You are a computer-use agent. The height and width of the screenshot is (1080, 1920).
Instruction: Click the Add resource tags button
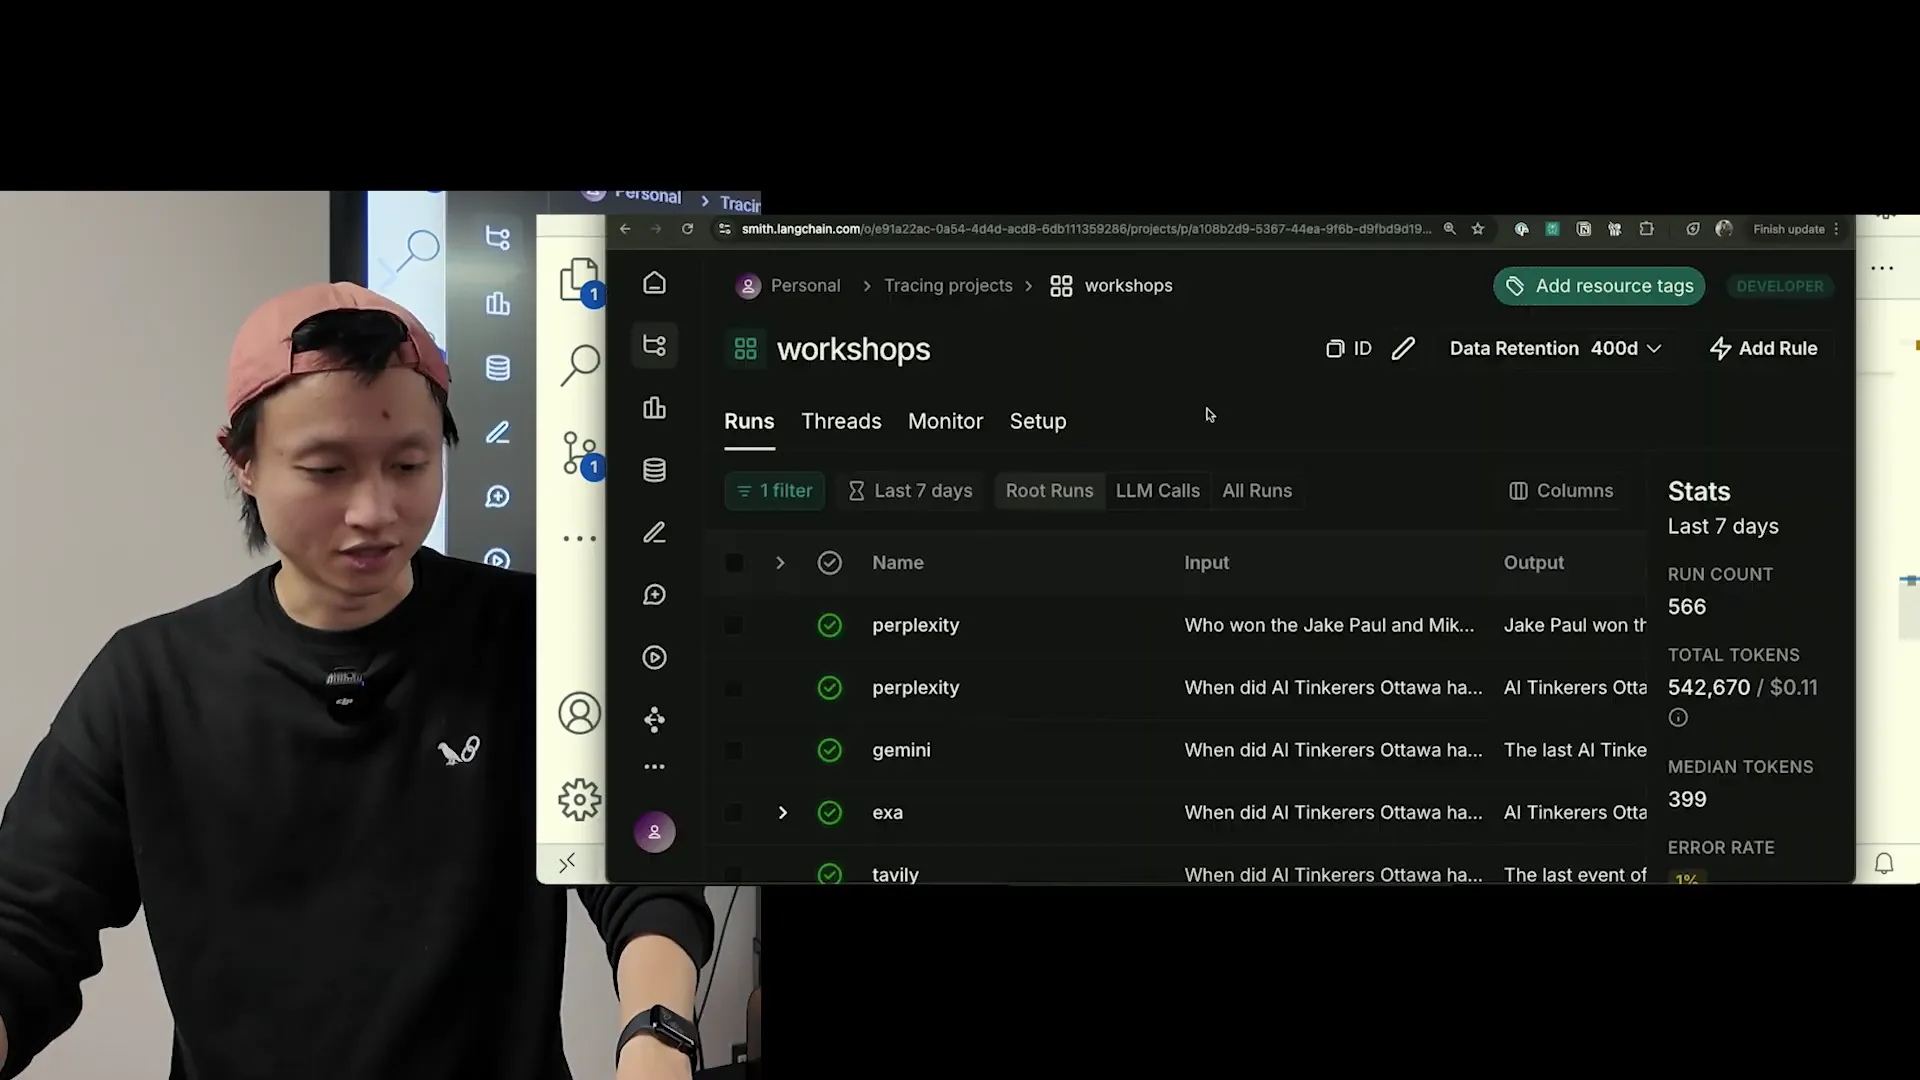pyautogui.click(x=1599, y=286)
